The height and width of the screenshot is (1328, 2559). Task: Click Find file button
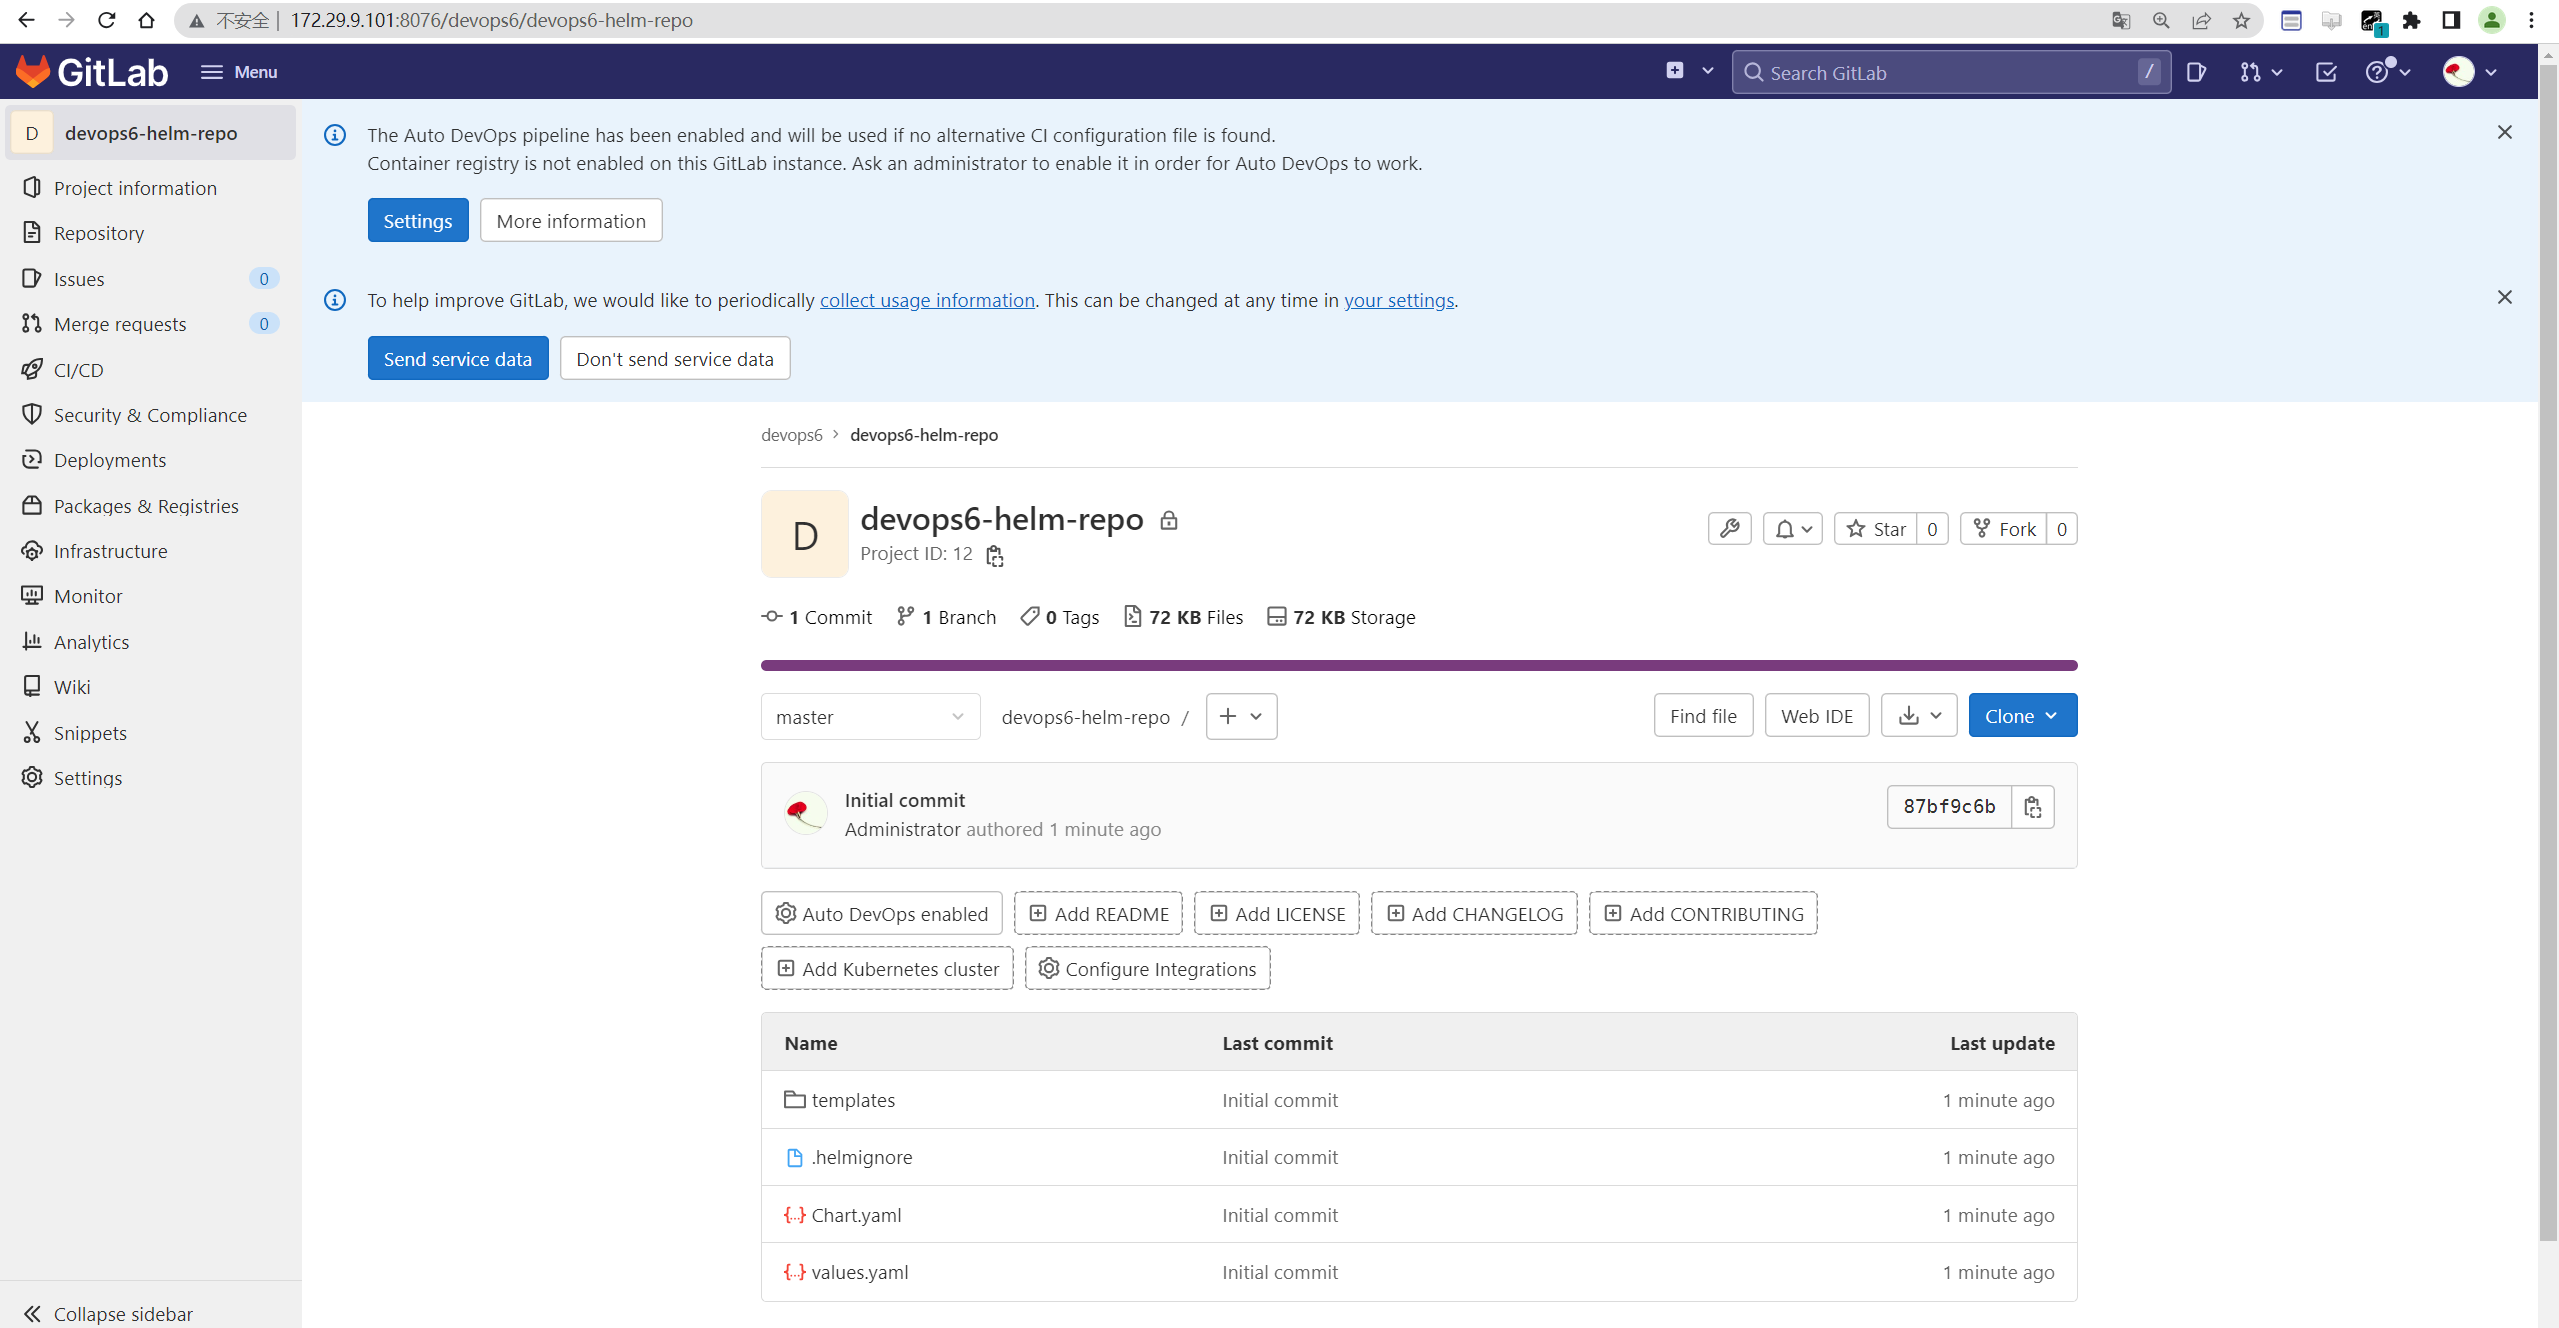click(x=1703, y=715)
